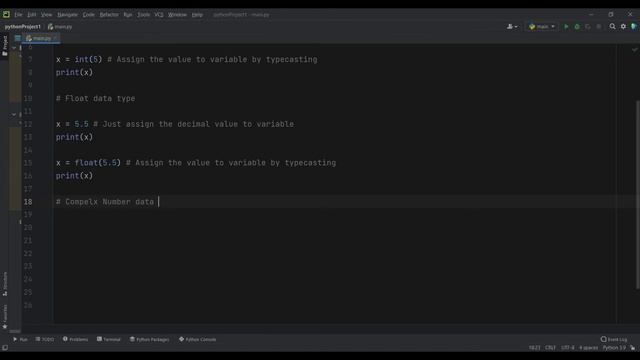Click main.py in the breadcrumb bar

pyautogui.click(x=60, y=27)
